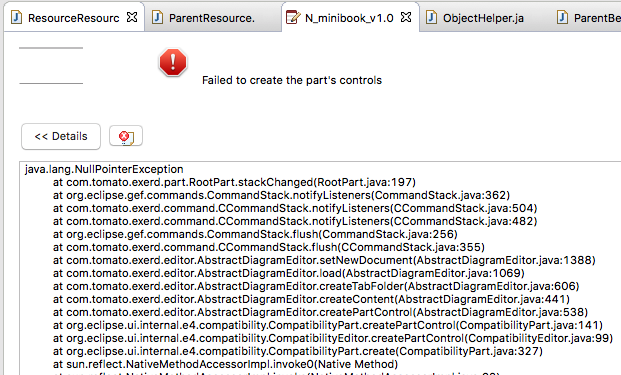The height and width of the screenshot is (375, 621).
Task: Click the CommandStack.java:362 stack trace line
Action: click(x=281, y=196)
